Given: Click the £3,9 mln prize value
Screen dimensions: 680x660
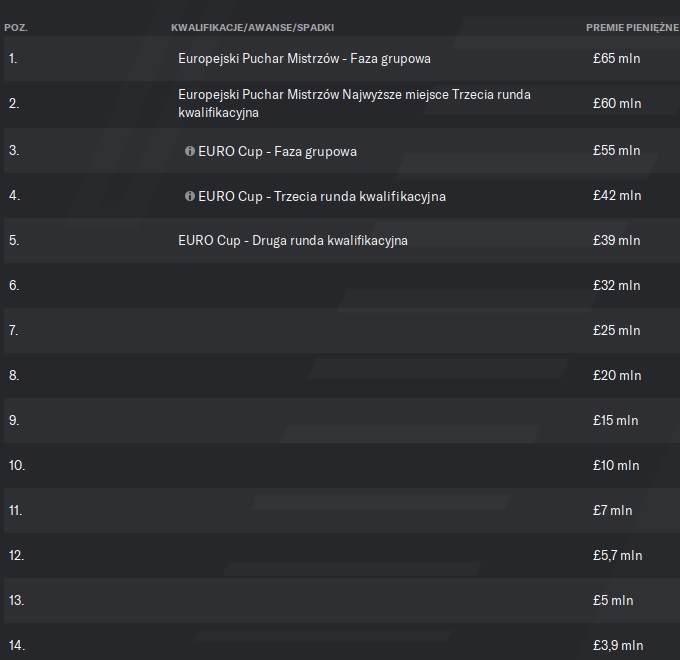Looking at the screenshot, I should point(617,646).
